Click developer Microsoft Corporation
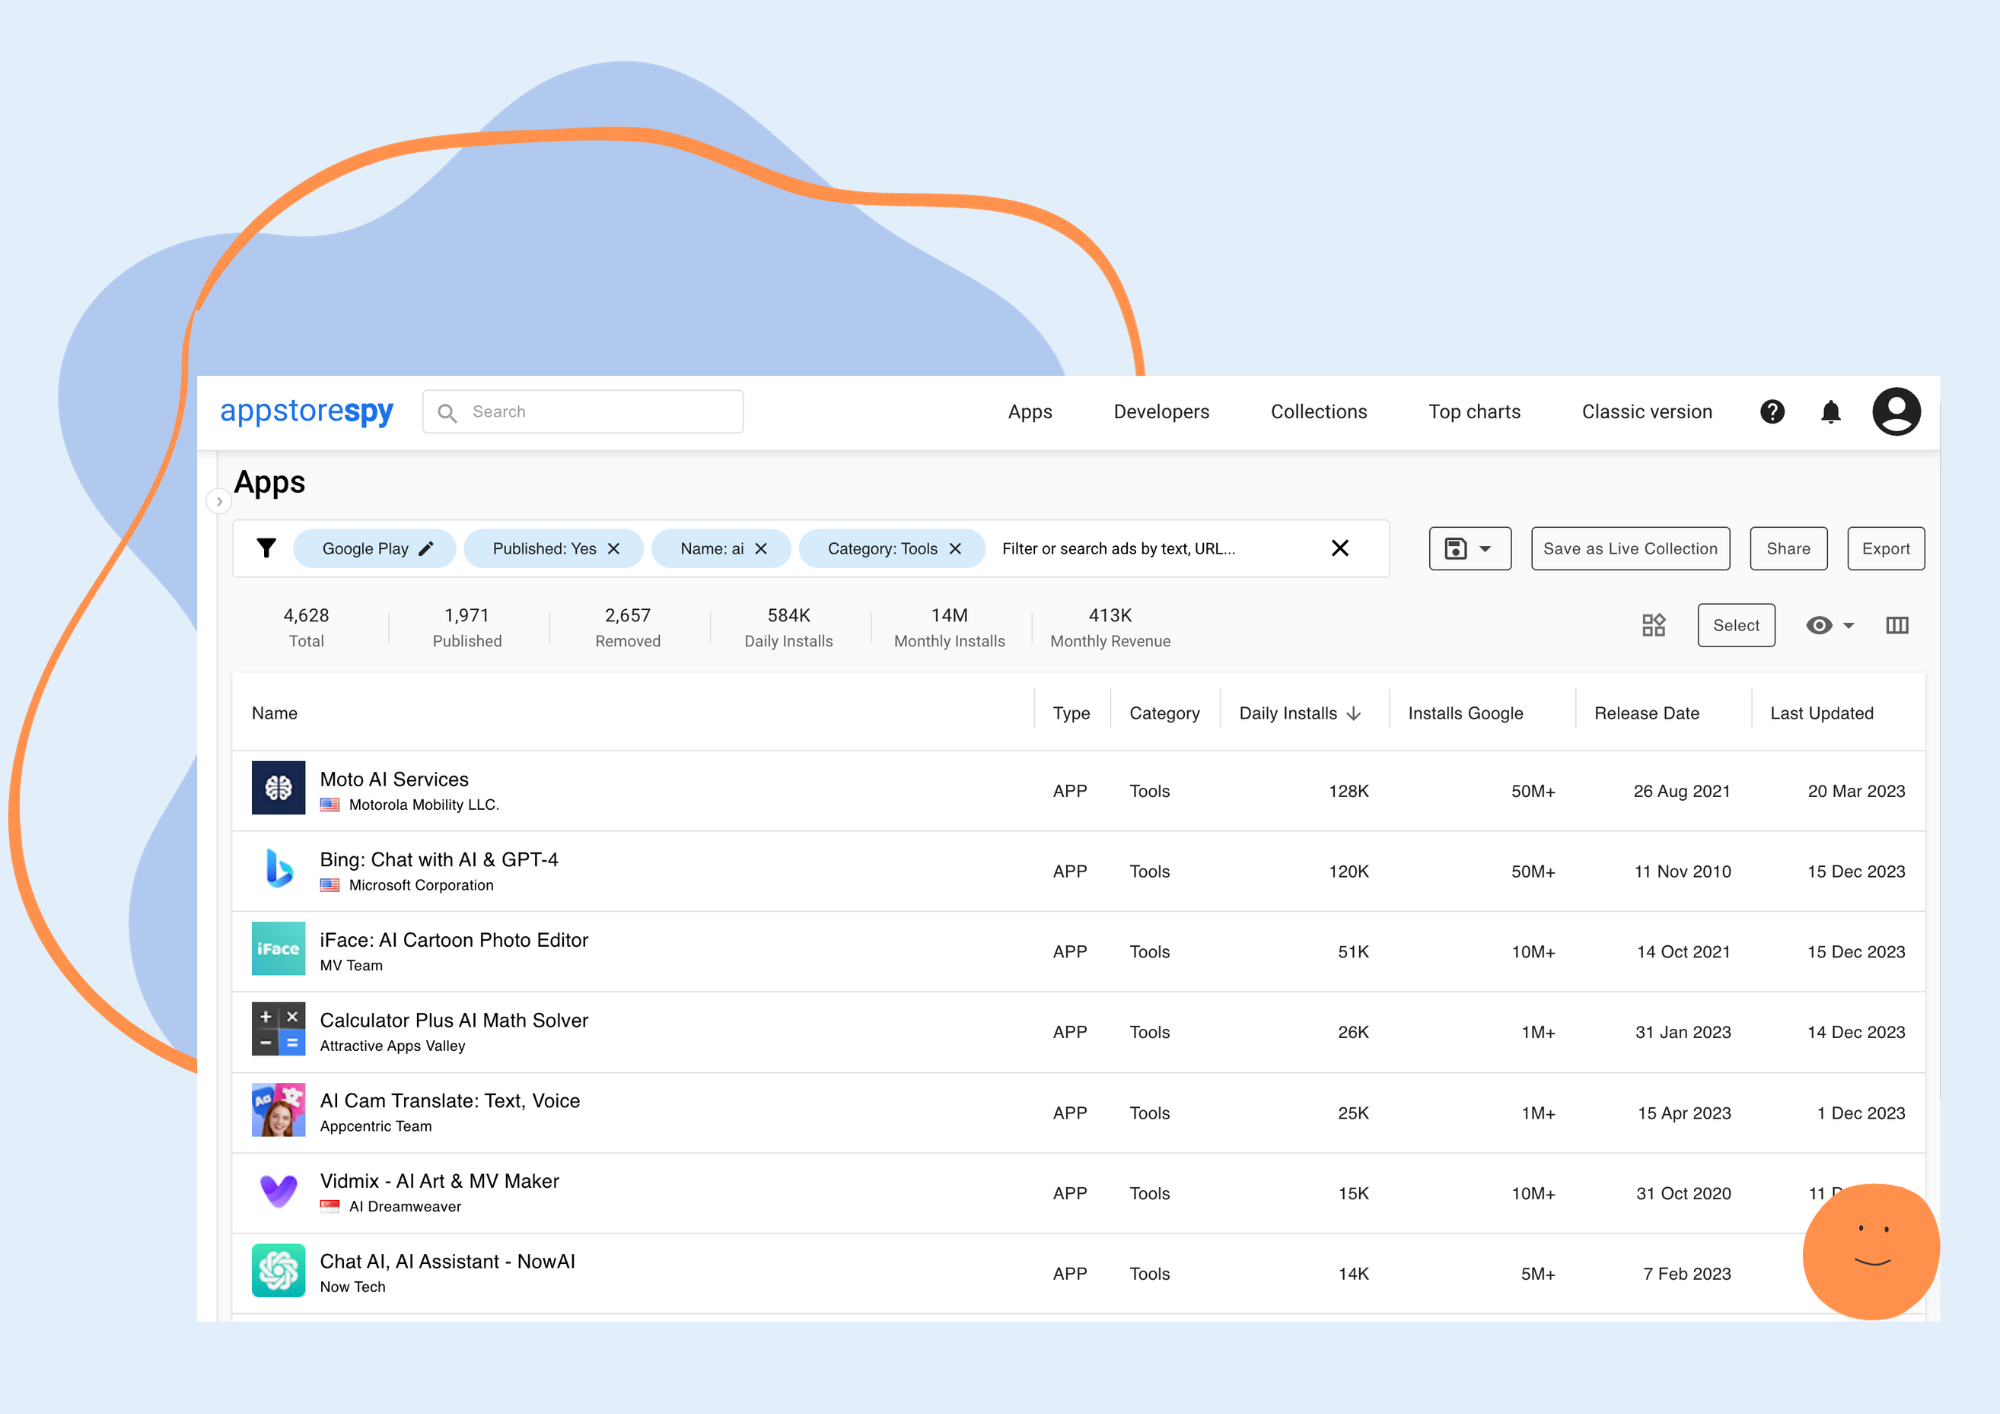The image size is (2000, 1414). (421, 885)
